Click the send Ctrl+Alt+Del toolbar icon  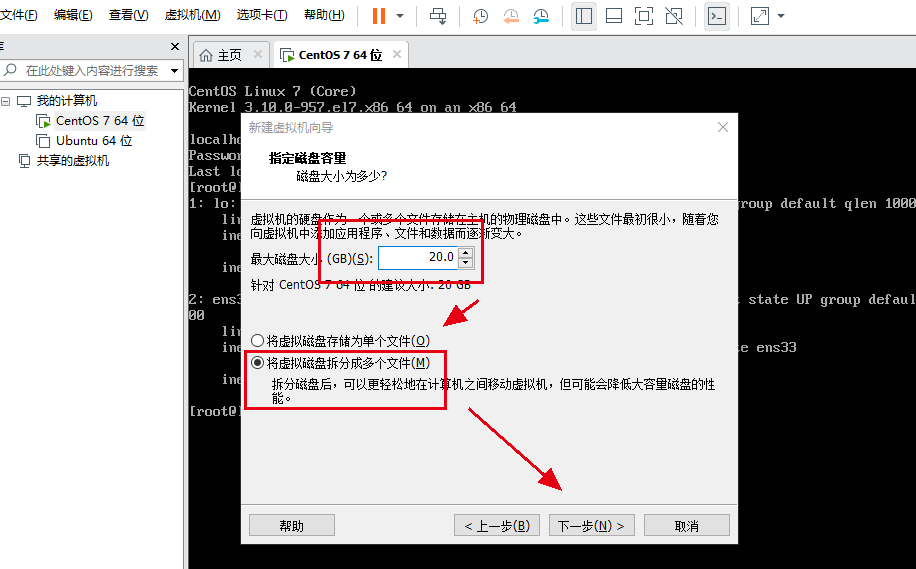(438, 16)
